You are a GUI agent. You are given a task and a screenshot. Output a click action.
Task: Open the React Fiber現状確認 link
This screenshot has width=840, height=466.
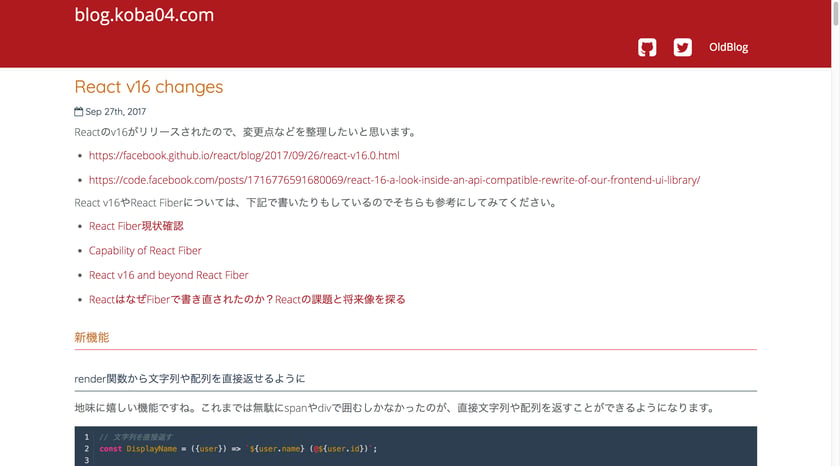click(136, 226)
